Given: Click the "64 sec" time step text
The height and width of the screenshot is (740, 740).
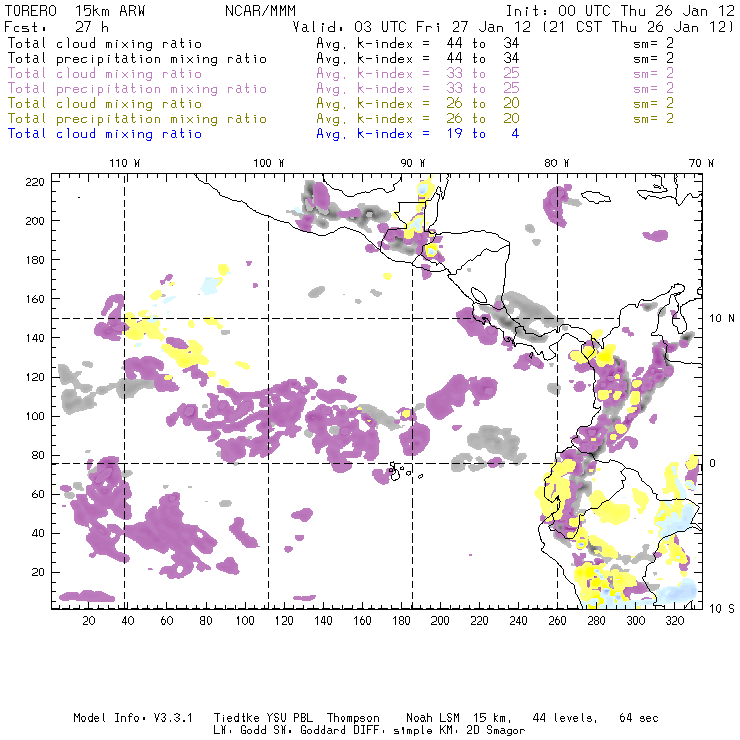Looking at the screenshot, I should click(639, 718).
